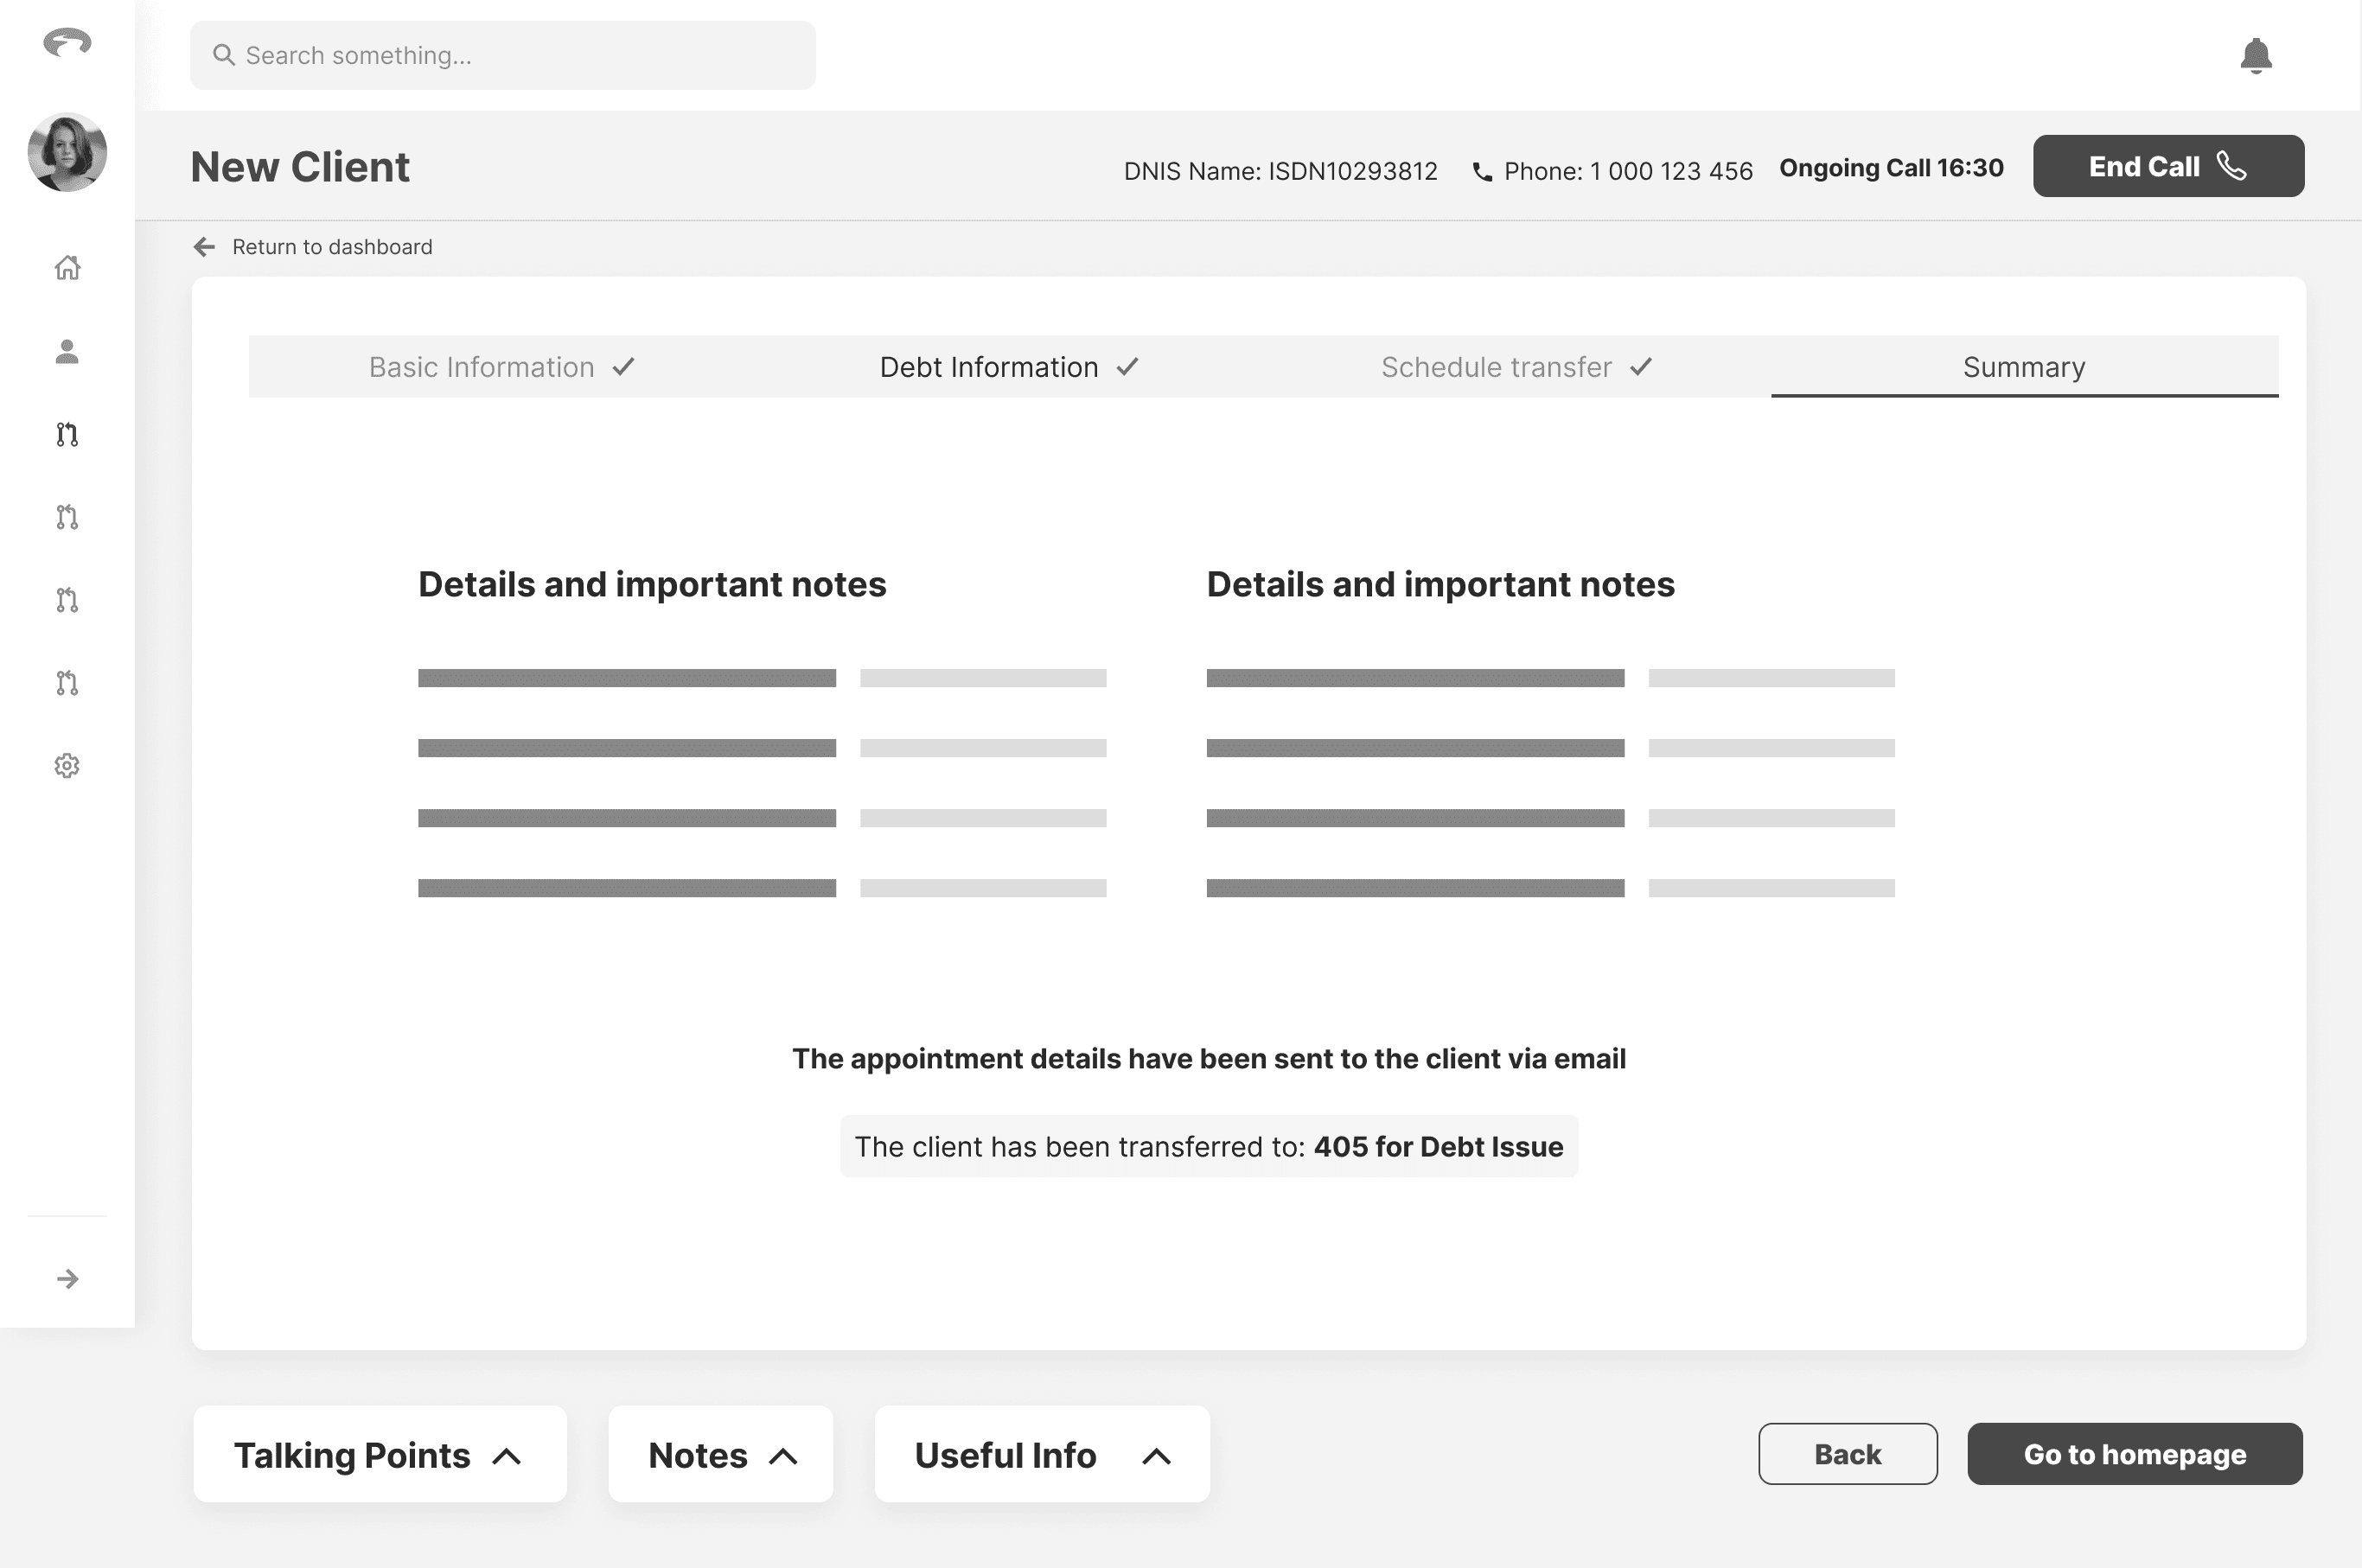Click the user avatar photo
This screenshot has width=2362, height=1568.
pos(67,152)
